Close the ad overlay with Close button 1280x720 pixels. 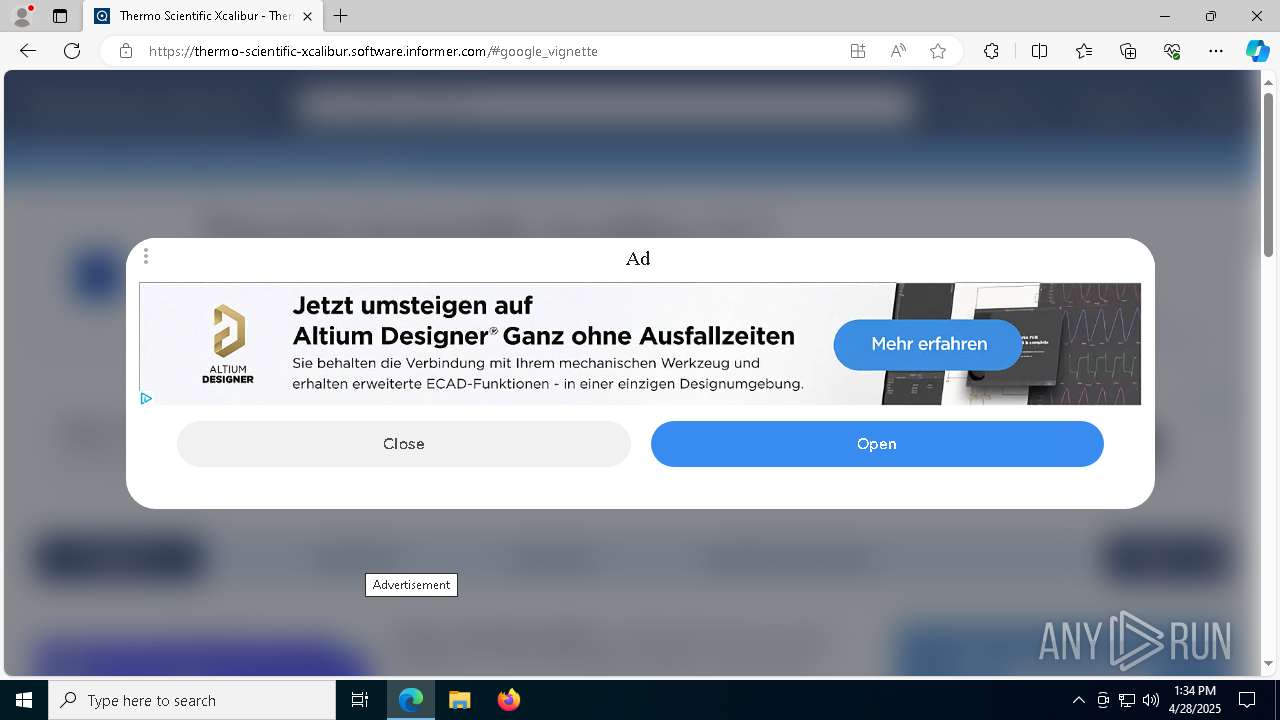pos(404,444)
